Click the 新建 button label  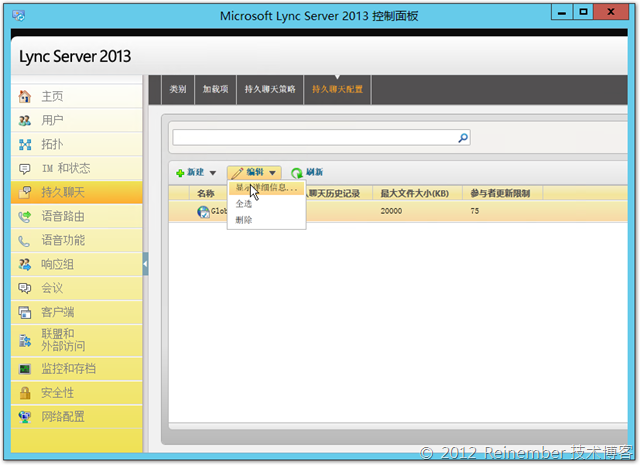tap(196, 172)
